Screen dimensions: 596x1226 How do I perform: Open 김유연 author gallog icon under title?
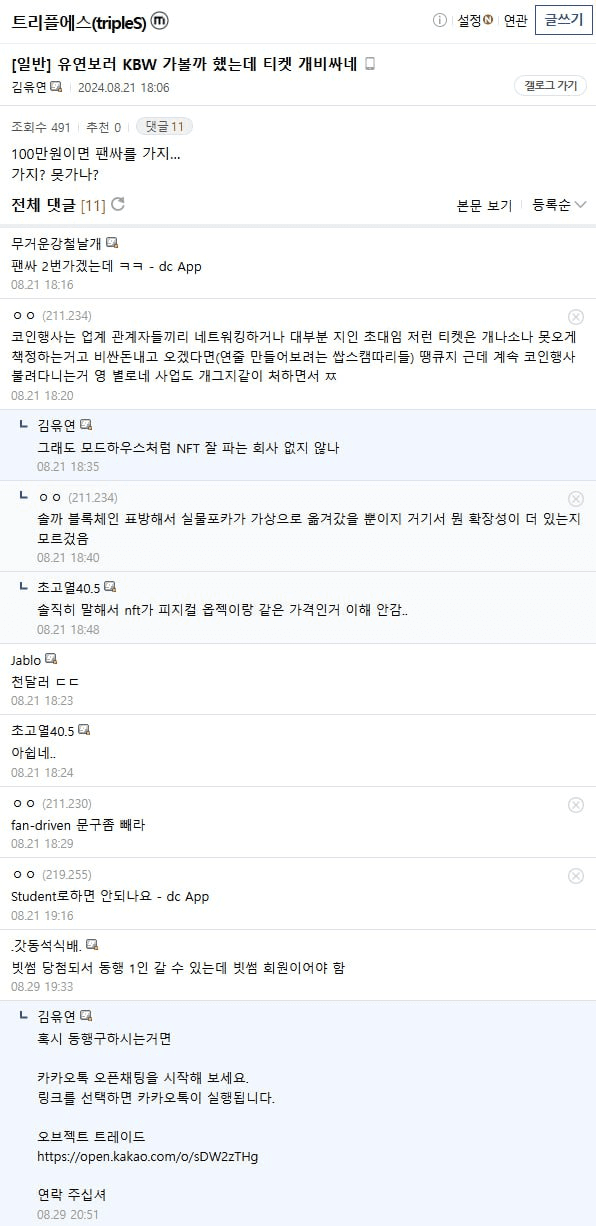coord(56,87)
